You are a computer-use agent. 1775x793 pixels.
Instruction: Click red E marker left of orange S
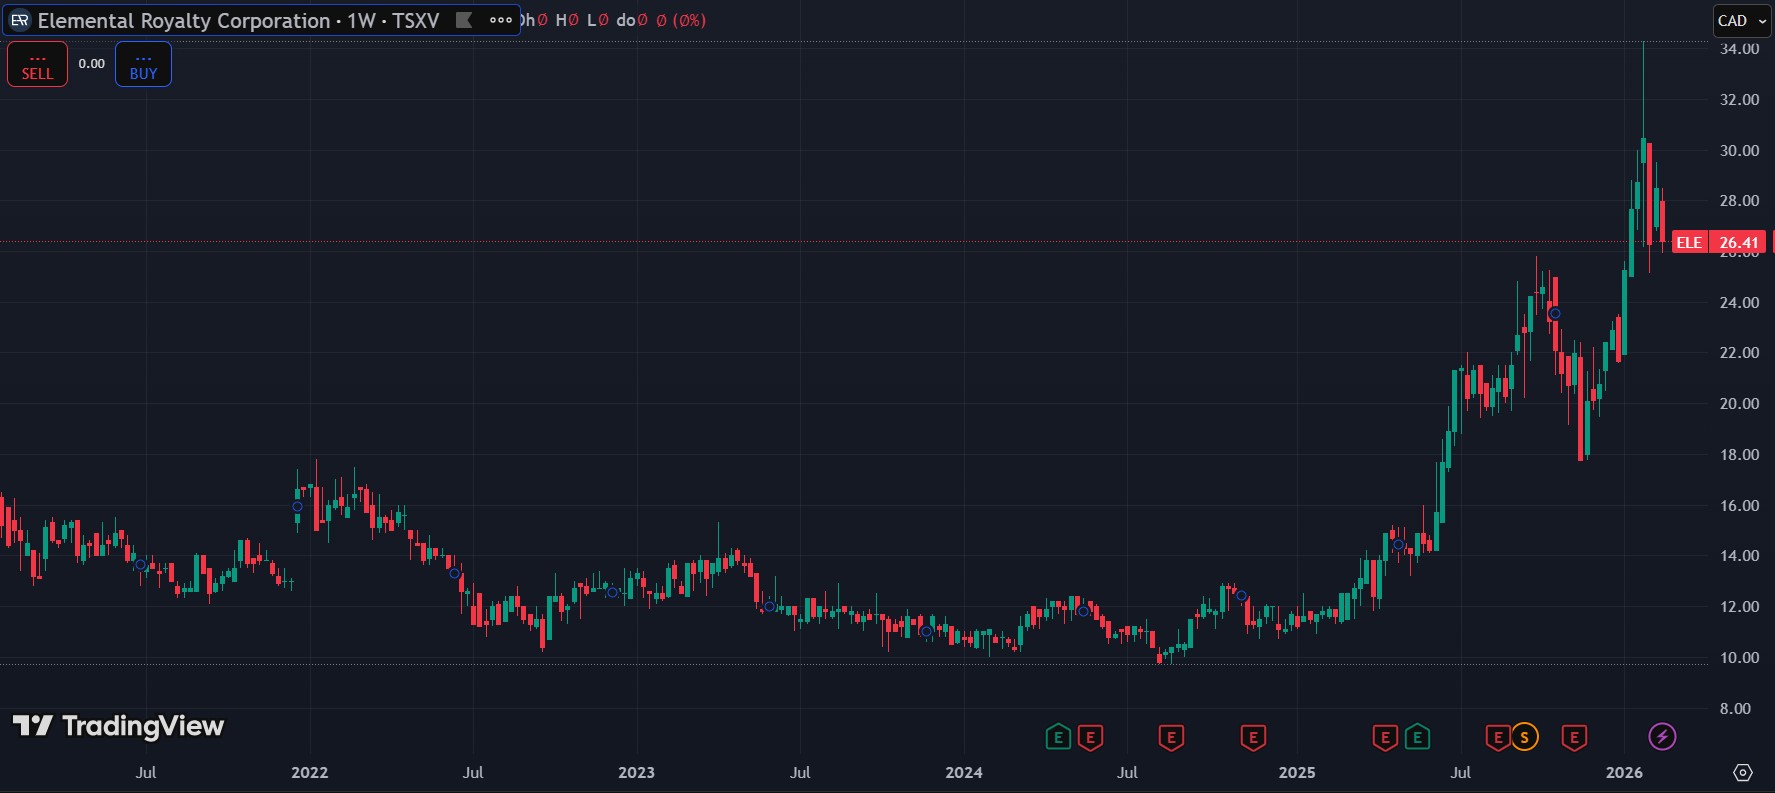tap(1498, 738)
